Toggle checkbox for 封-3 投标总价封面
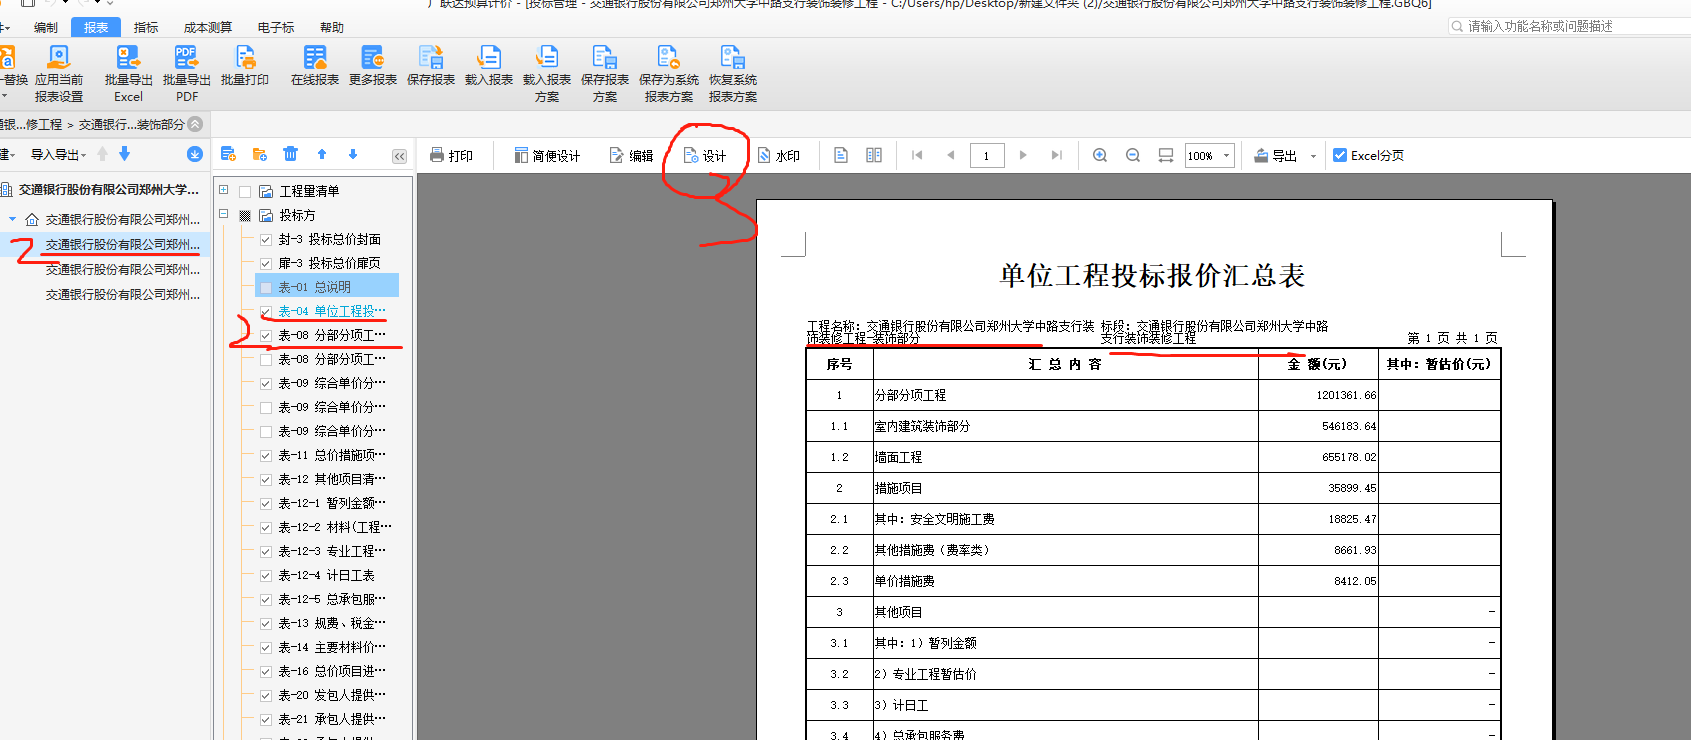 pyautogui.click(x=266, y=239)
